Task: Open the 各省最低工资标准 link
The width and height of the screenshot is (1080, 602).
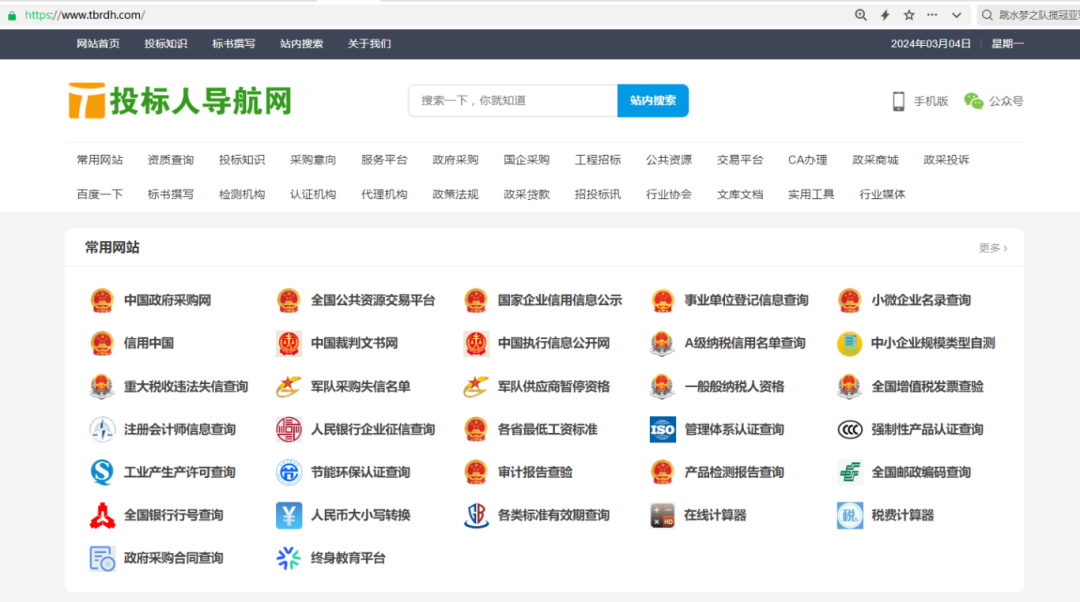Action: click(548, 429)
